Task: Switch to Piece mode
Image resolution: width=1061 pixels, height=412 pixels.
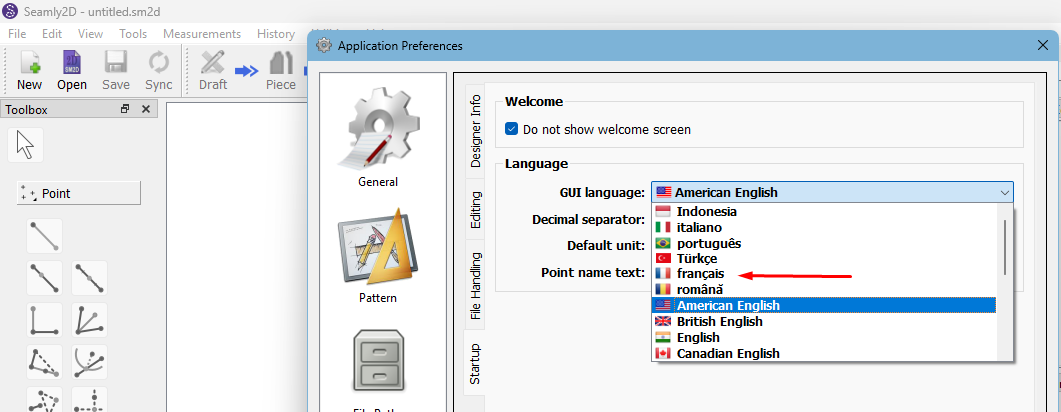Action: 280,70
